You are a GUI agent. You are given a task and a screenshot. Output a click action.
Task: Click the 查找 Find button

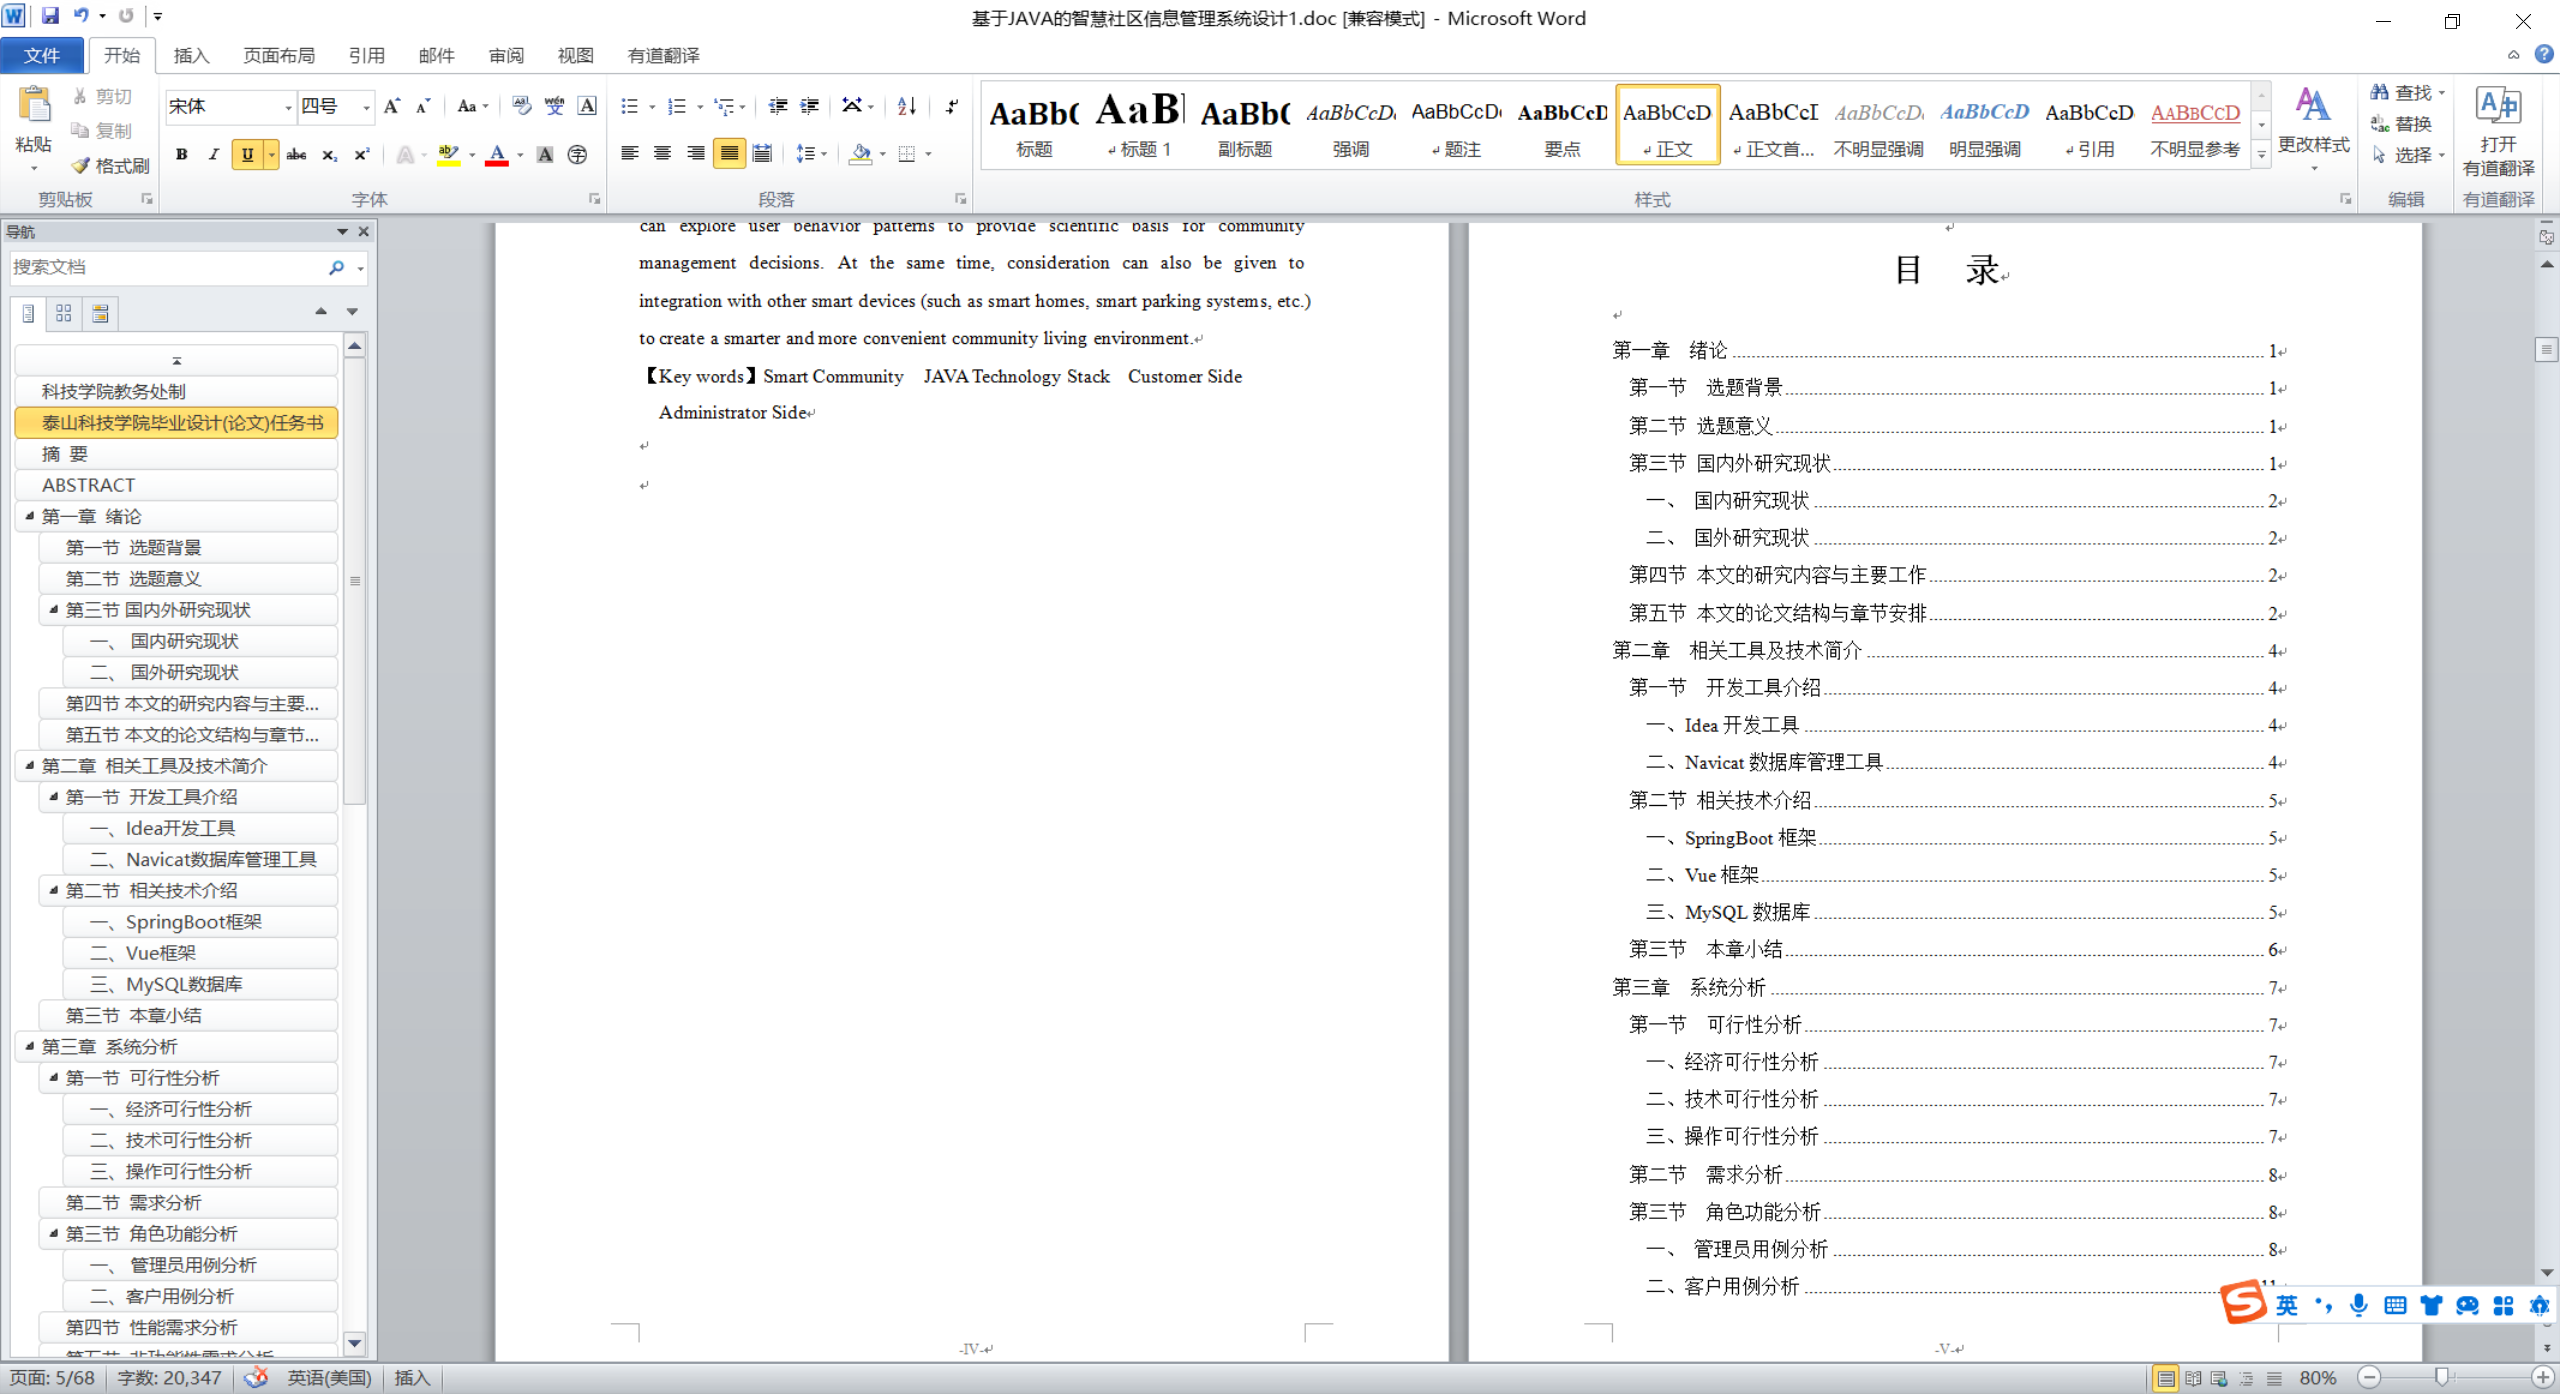[x=2407, y=92]
